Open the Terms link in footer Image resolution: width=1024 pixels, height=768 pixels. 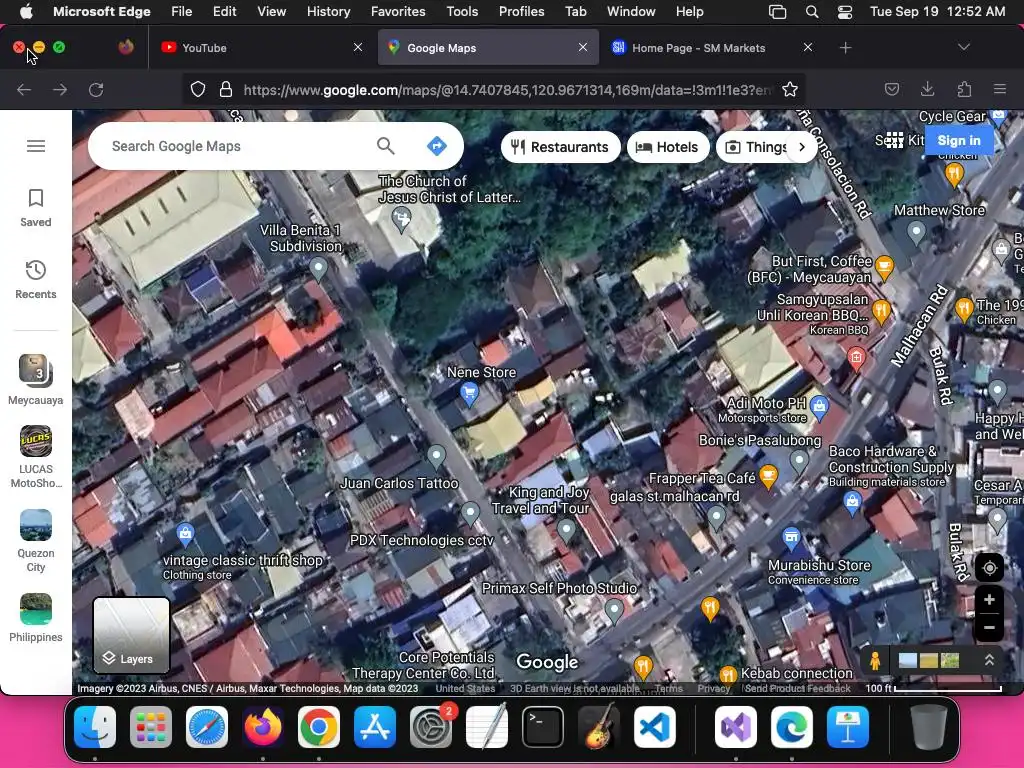[669, 688]
